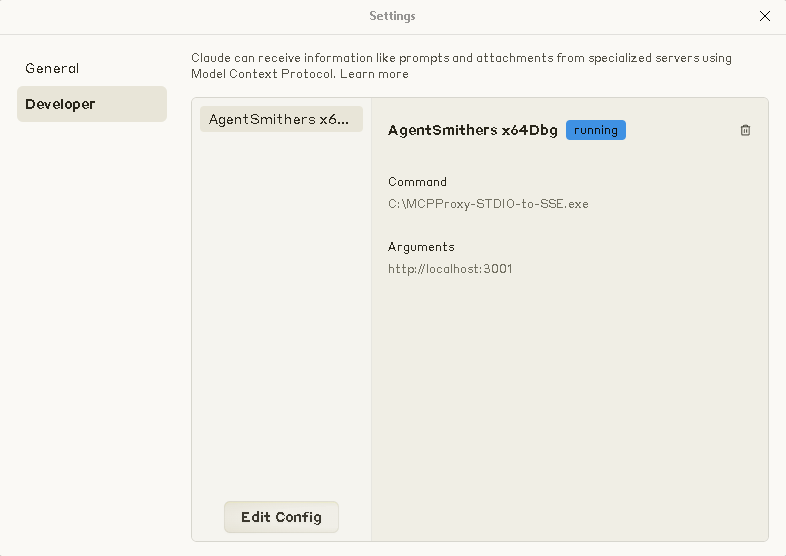786x556 pixels.
Task: Click the Edit Config button
Action: [281, 517]
